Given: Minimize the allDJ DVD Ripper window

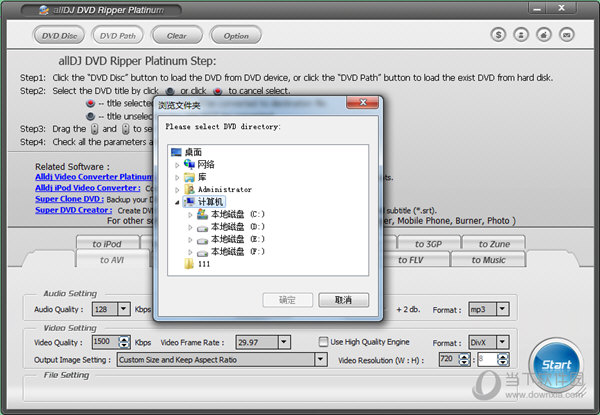Looking at the screenshot, I should pos(537,8).
